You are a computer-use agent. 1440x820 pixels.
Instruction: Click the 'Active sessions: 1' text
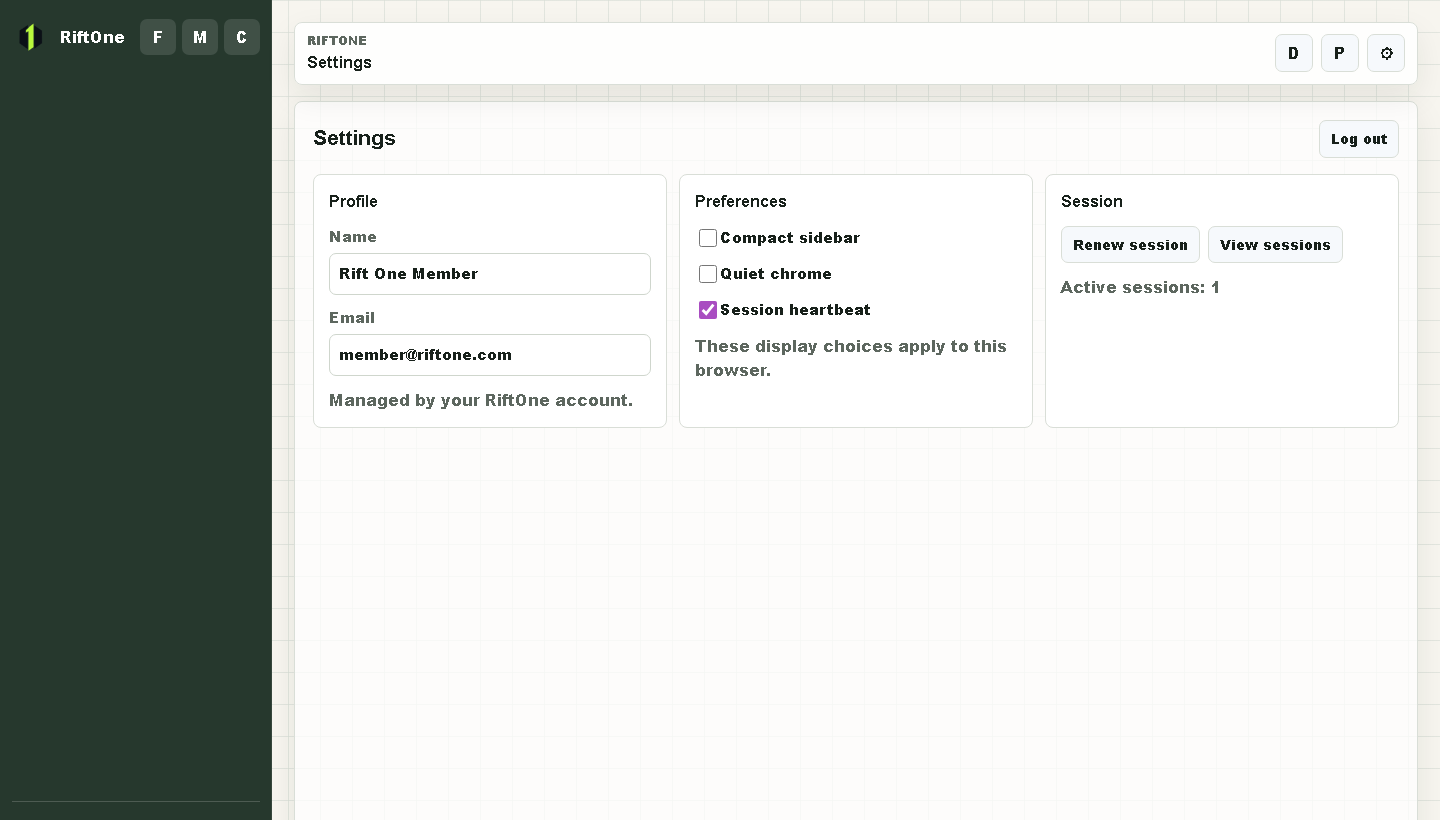point(1140,288)
